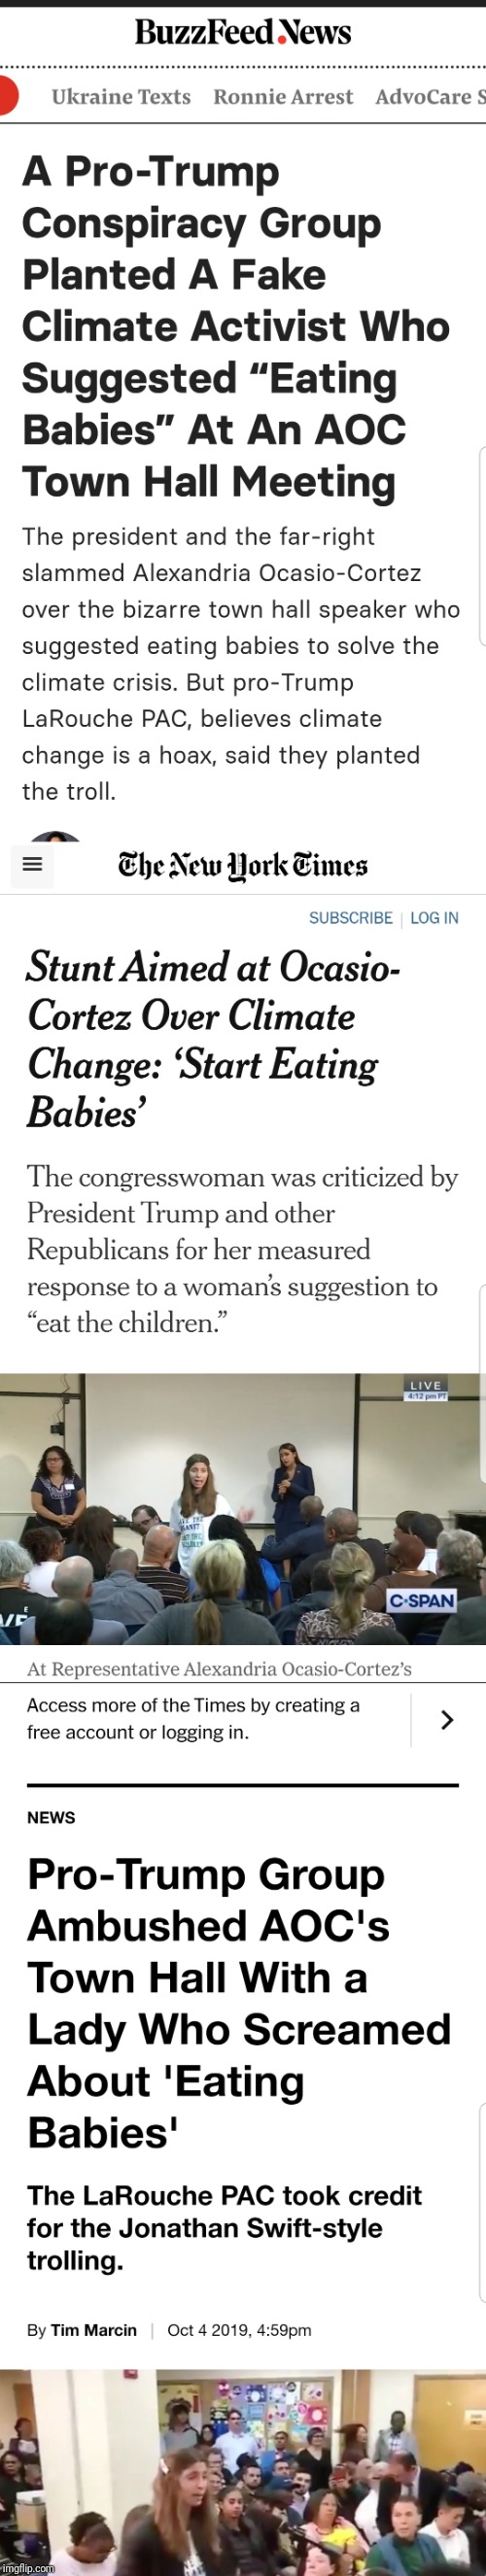Click the Tim Marcin author name

[x=94, y=2330]
